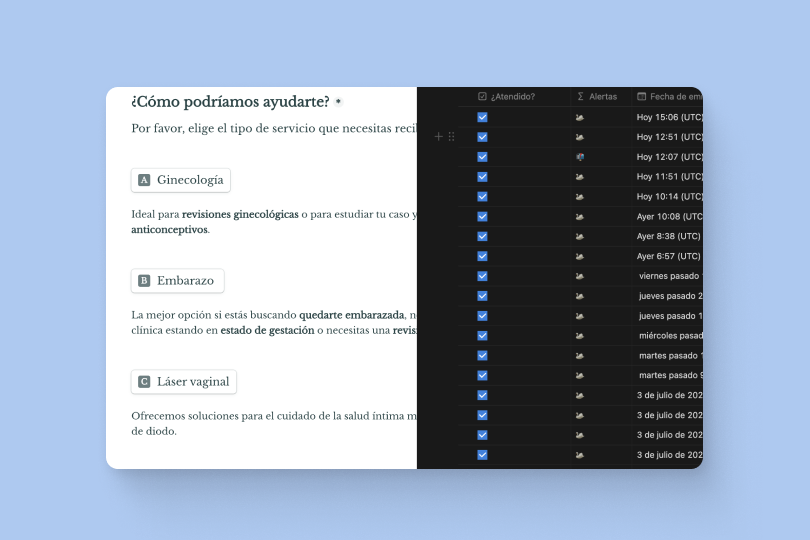Click the colored alert icon in the Hoy 12:07 row
Screen dimensions: 810x540
(x=580, y=157)
